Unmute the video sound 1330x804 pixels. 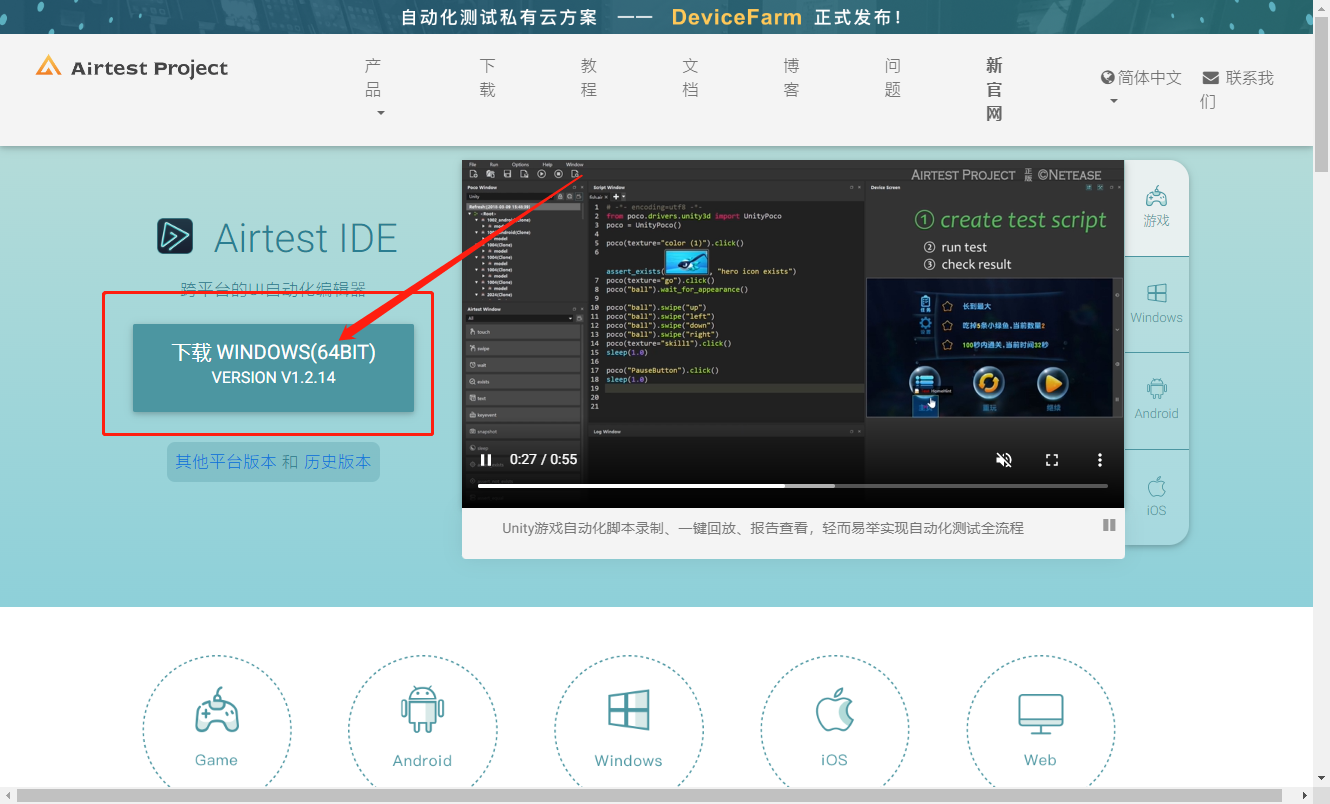(1004, 460)
